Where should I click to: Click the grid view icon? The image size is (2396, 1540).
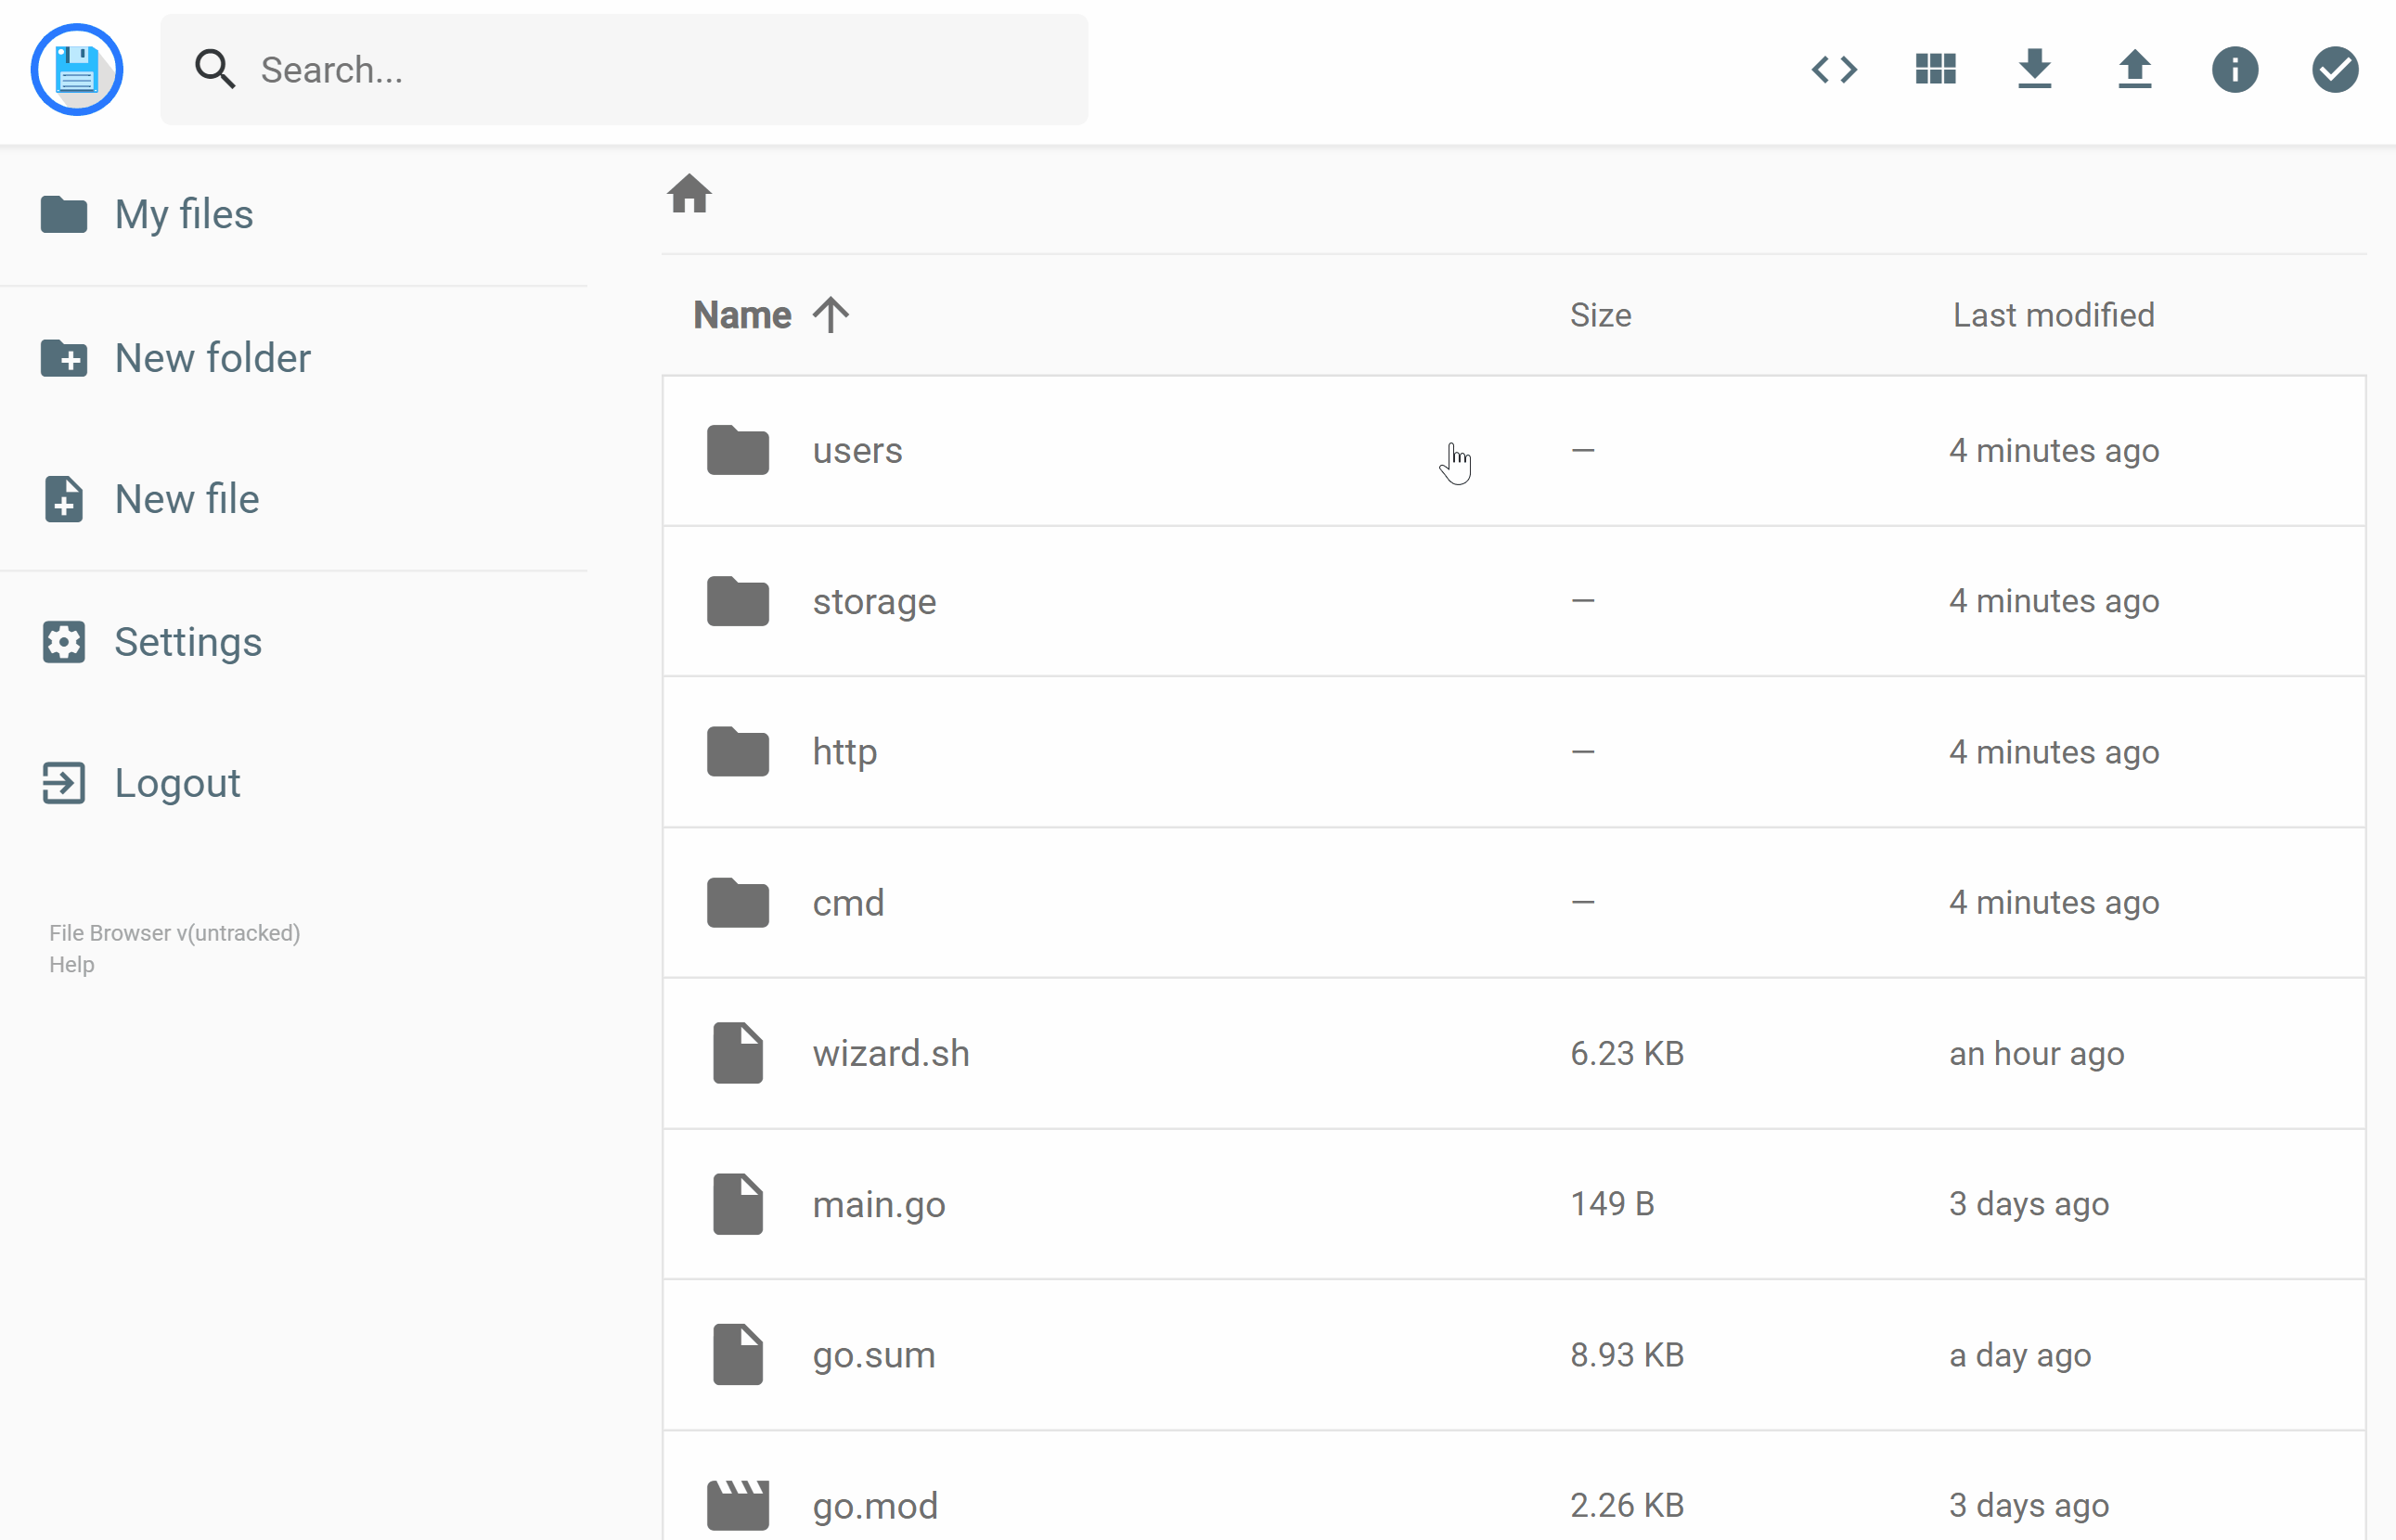1933,70
